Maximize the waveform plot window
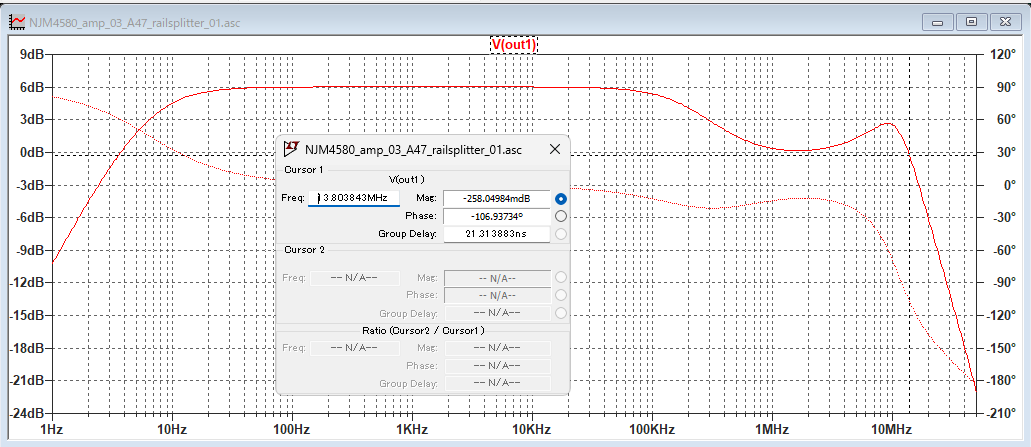Viewport: 1031px width, 447px height. (x=970, y=21)
